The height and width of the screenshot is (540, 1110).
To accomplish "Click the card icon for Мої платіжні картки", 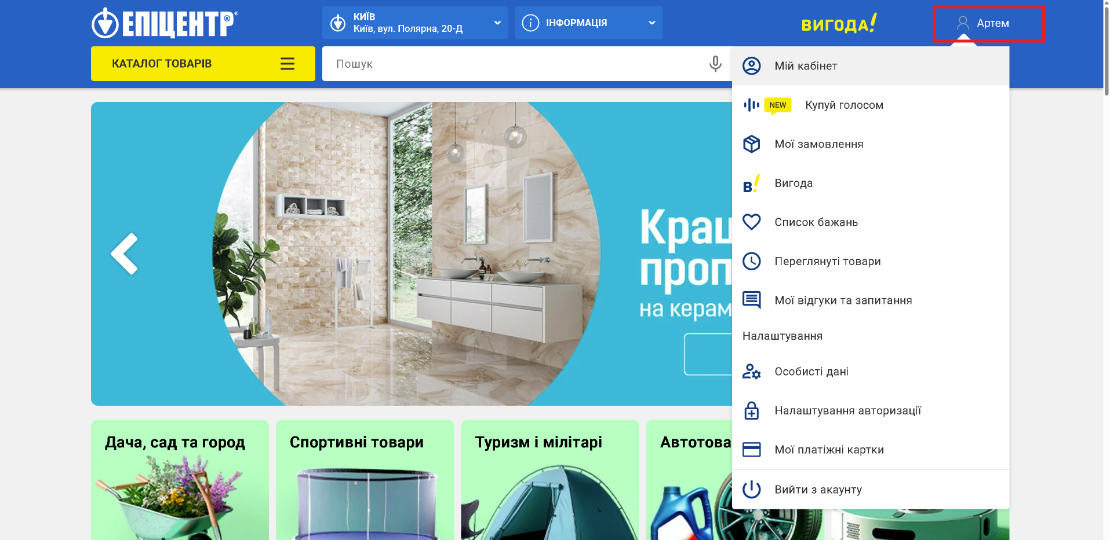I will point(751,449).
